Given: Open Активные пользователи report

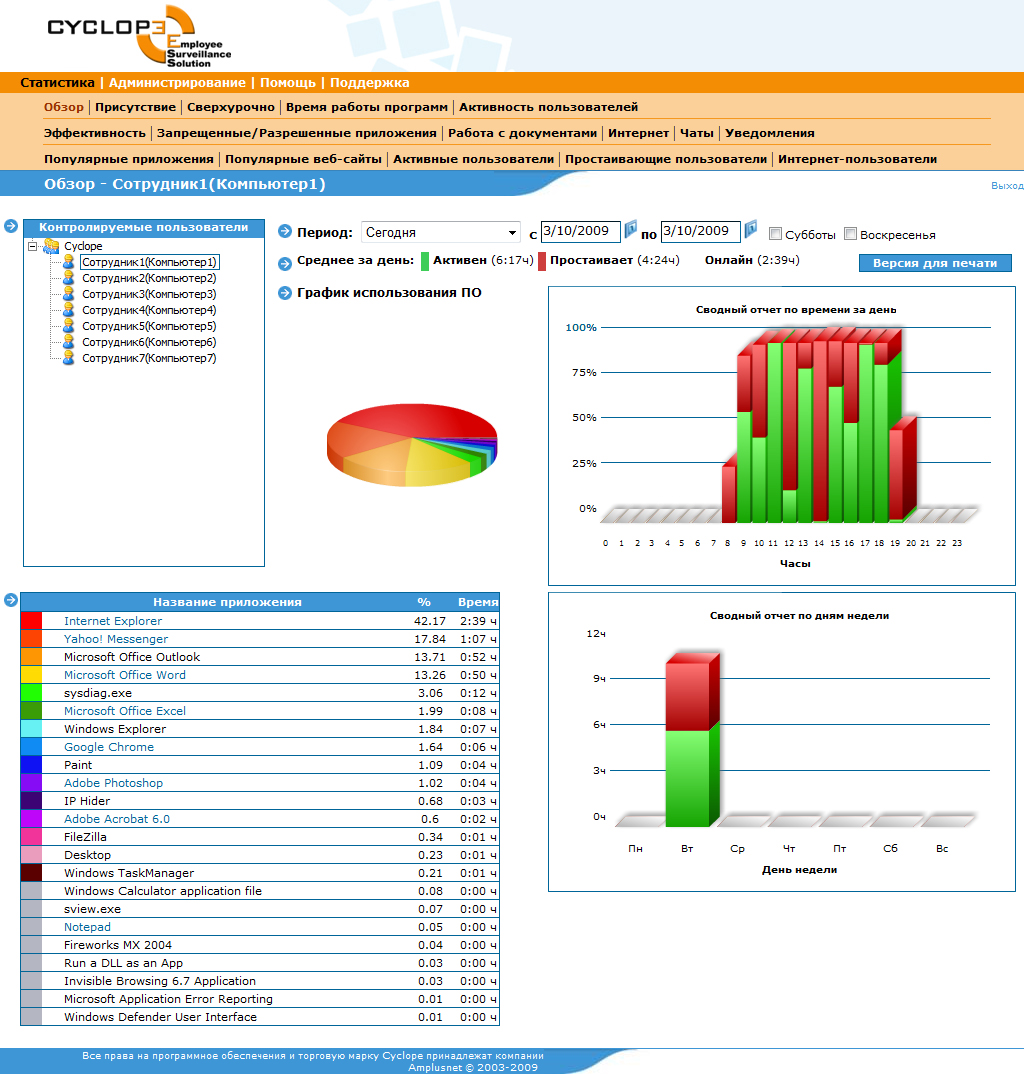Looking at the screenshot, I should [x=473, y=159].
